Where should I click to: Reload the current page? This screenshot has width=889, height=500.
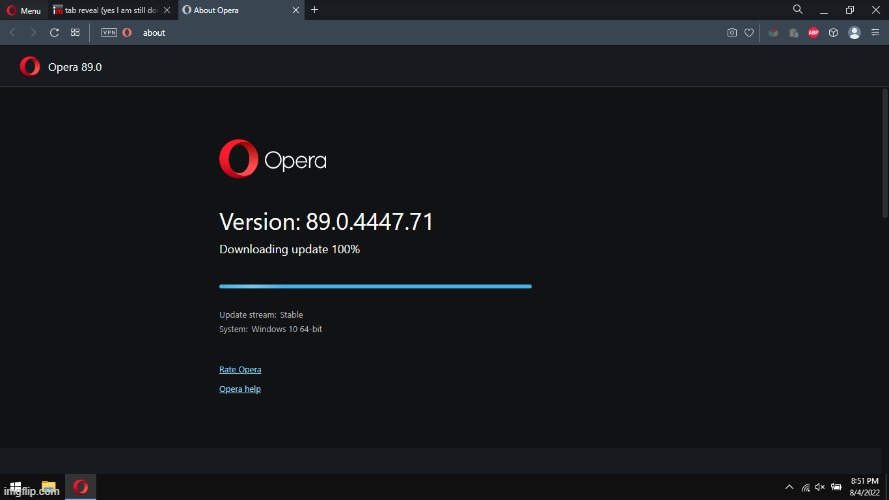(x=54, y=33)
